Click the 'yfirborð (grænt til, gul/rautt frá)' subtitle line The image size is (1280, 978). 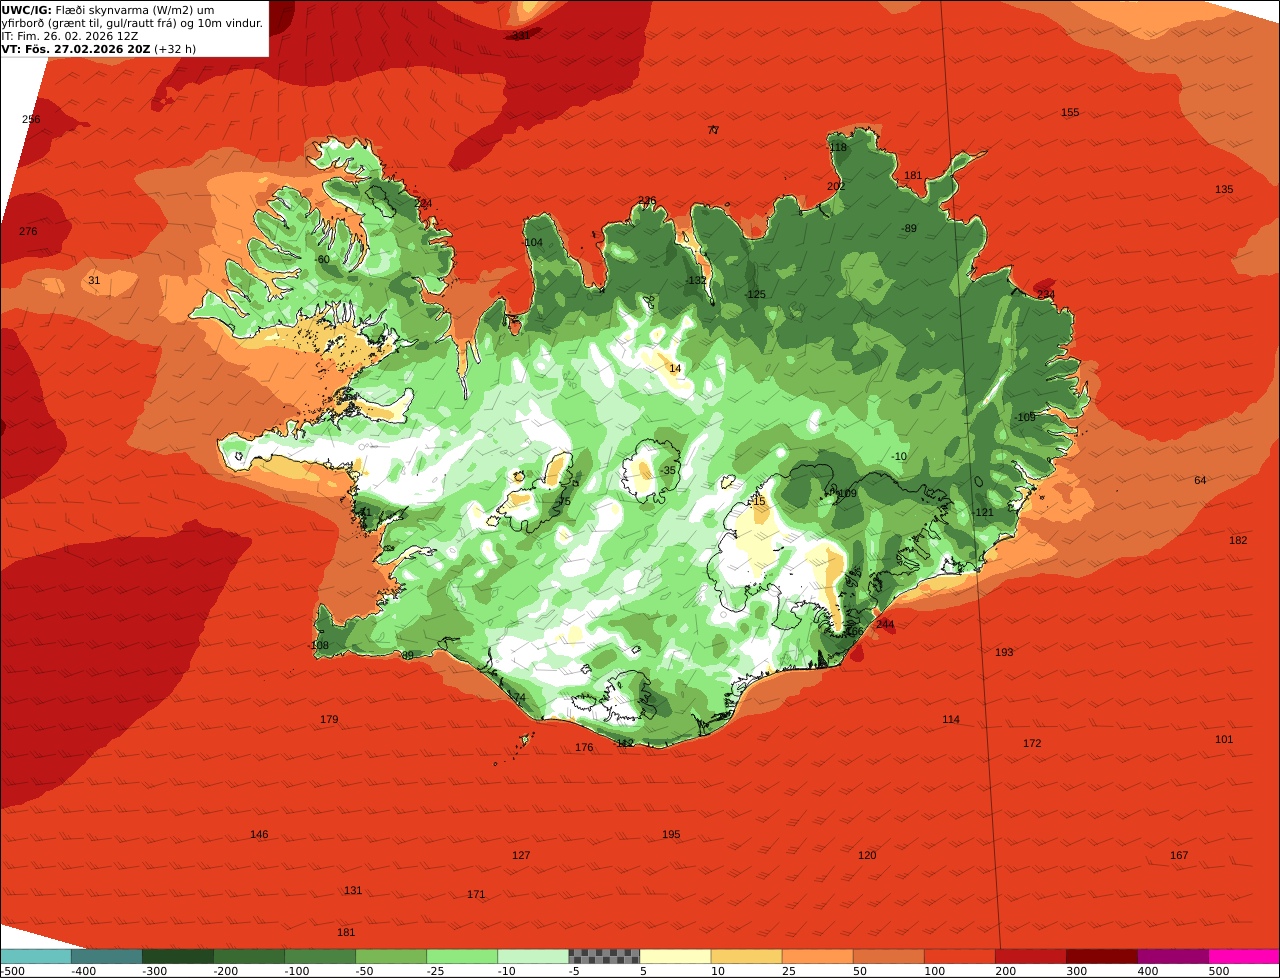[132, 23]
